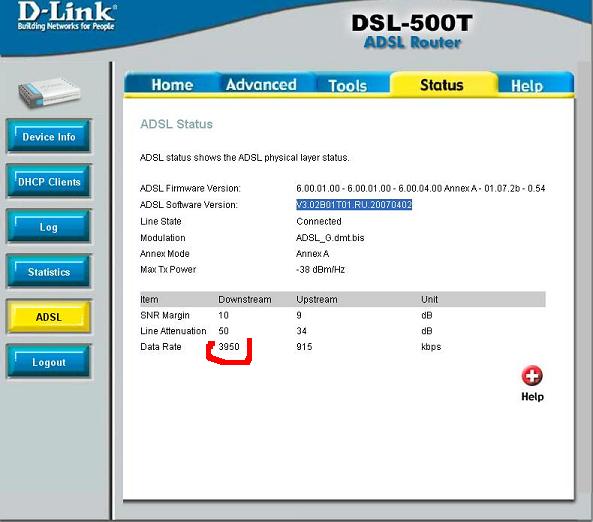Click the Line Attenuation row label
Image resolution: width=593 pixels, height=522 pixels.
pos(173,331)
